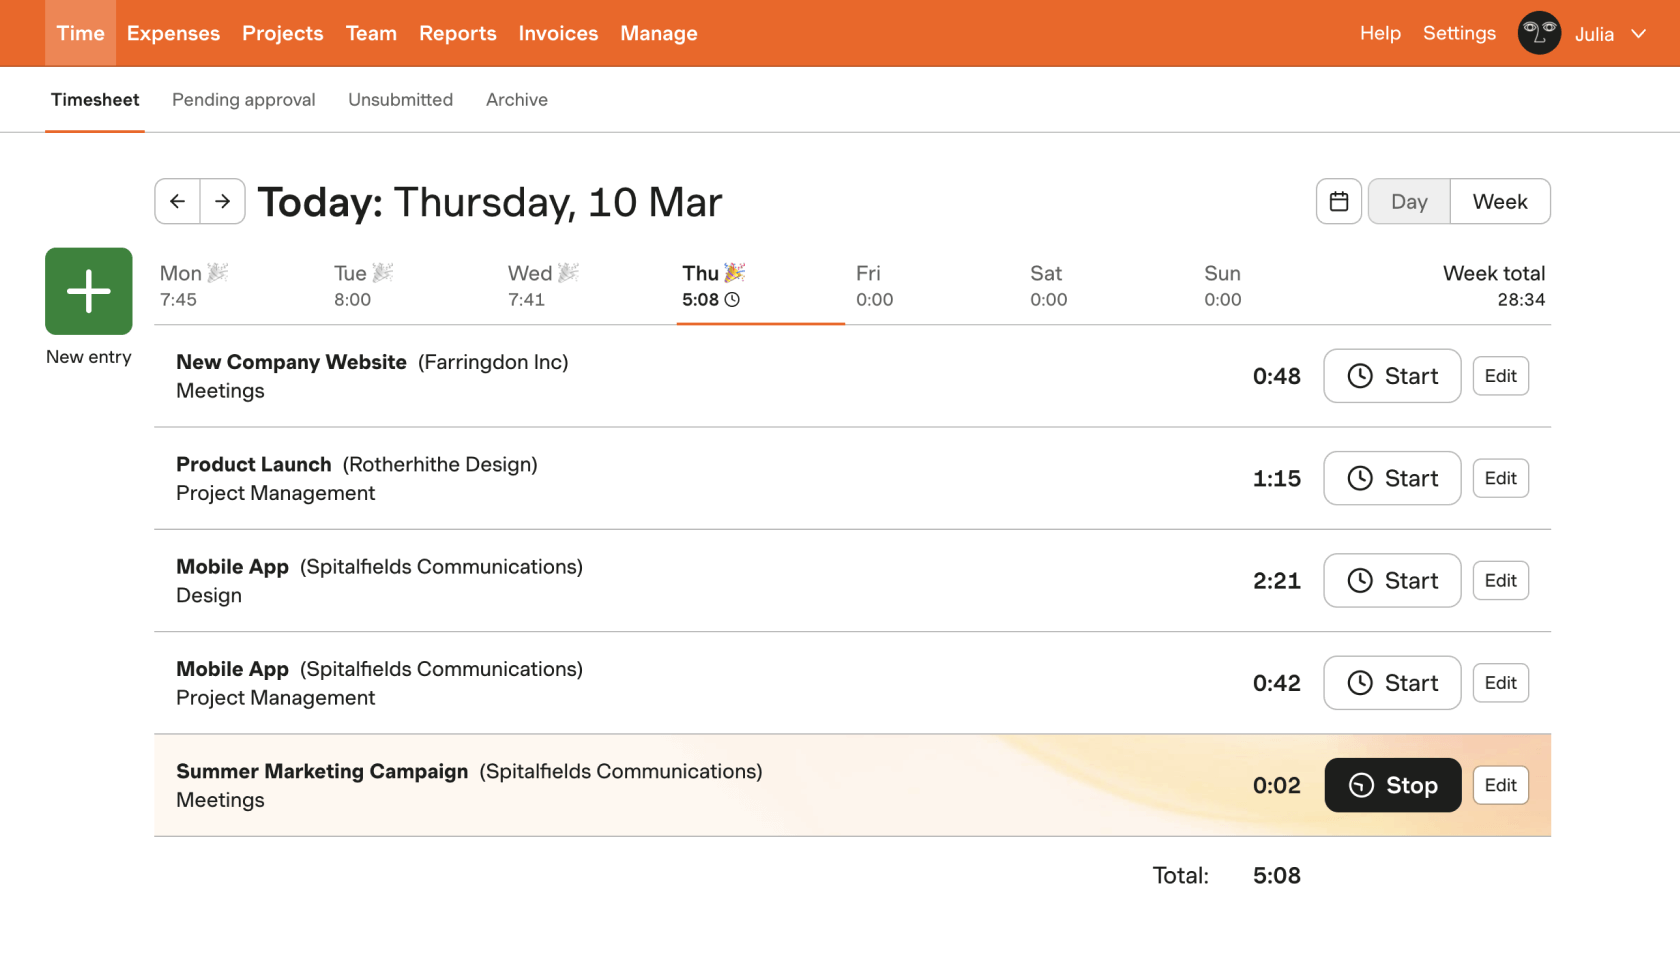Switch to Week view

click(x=1499, y=201)
